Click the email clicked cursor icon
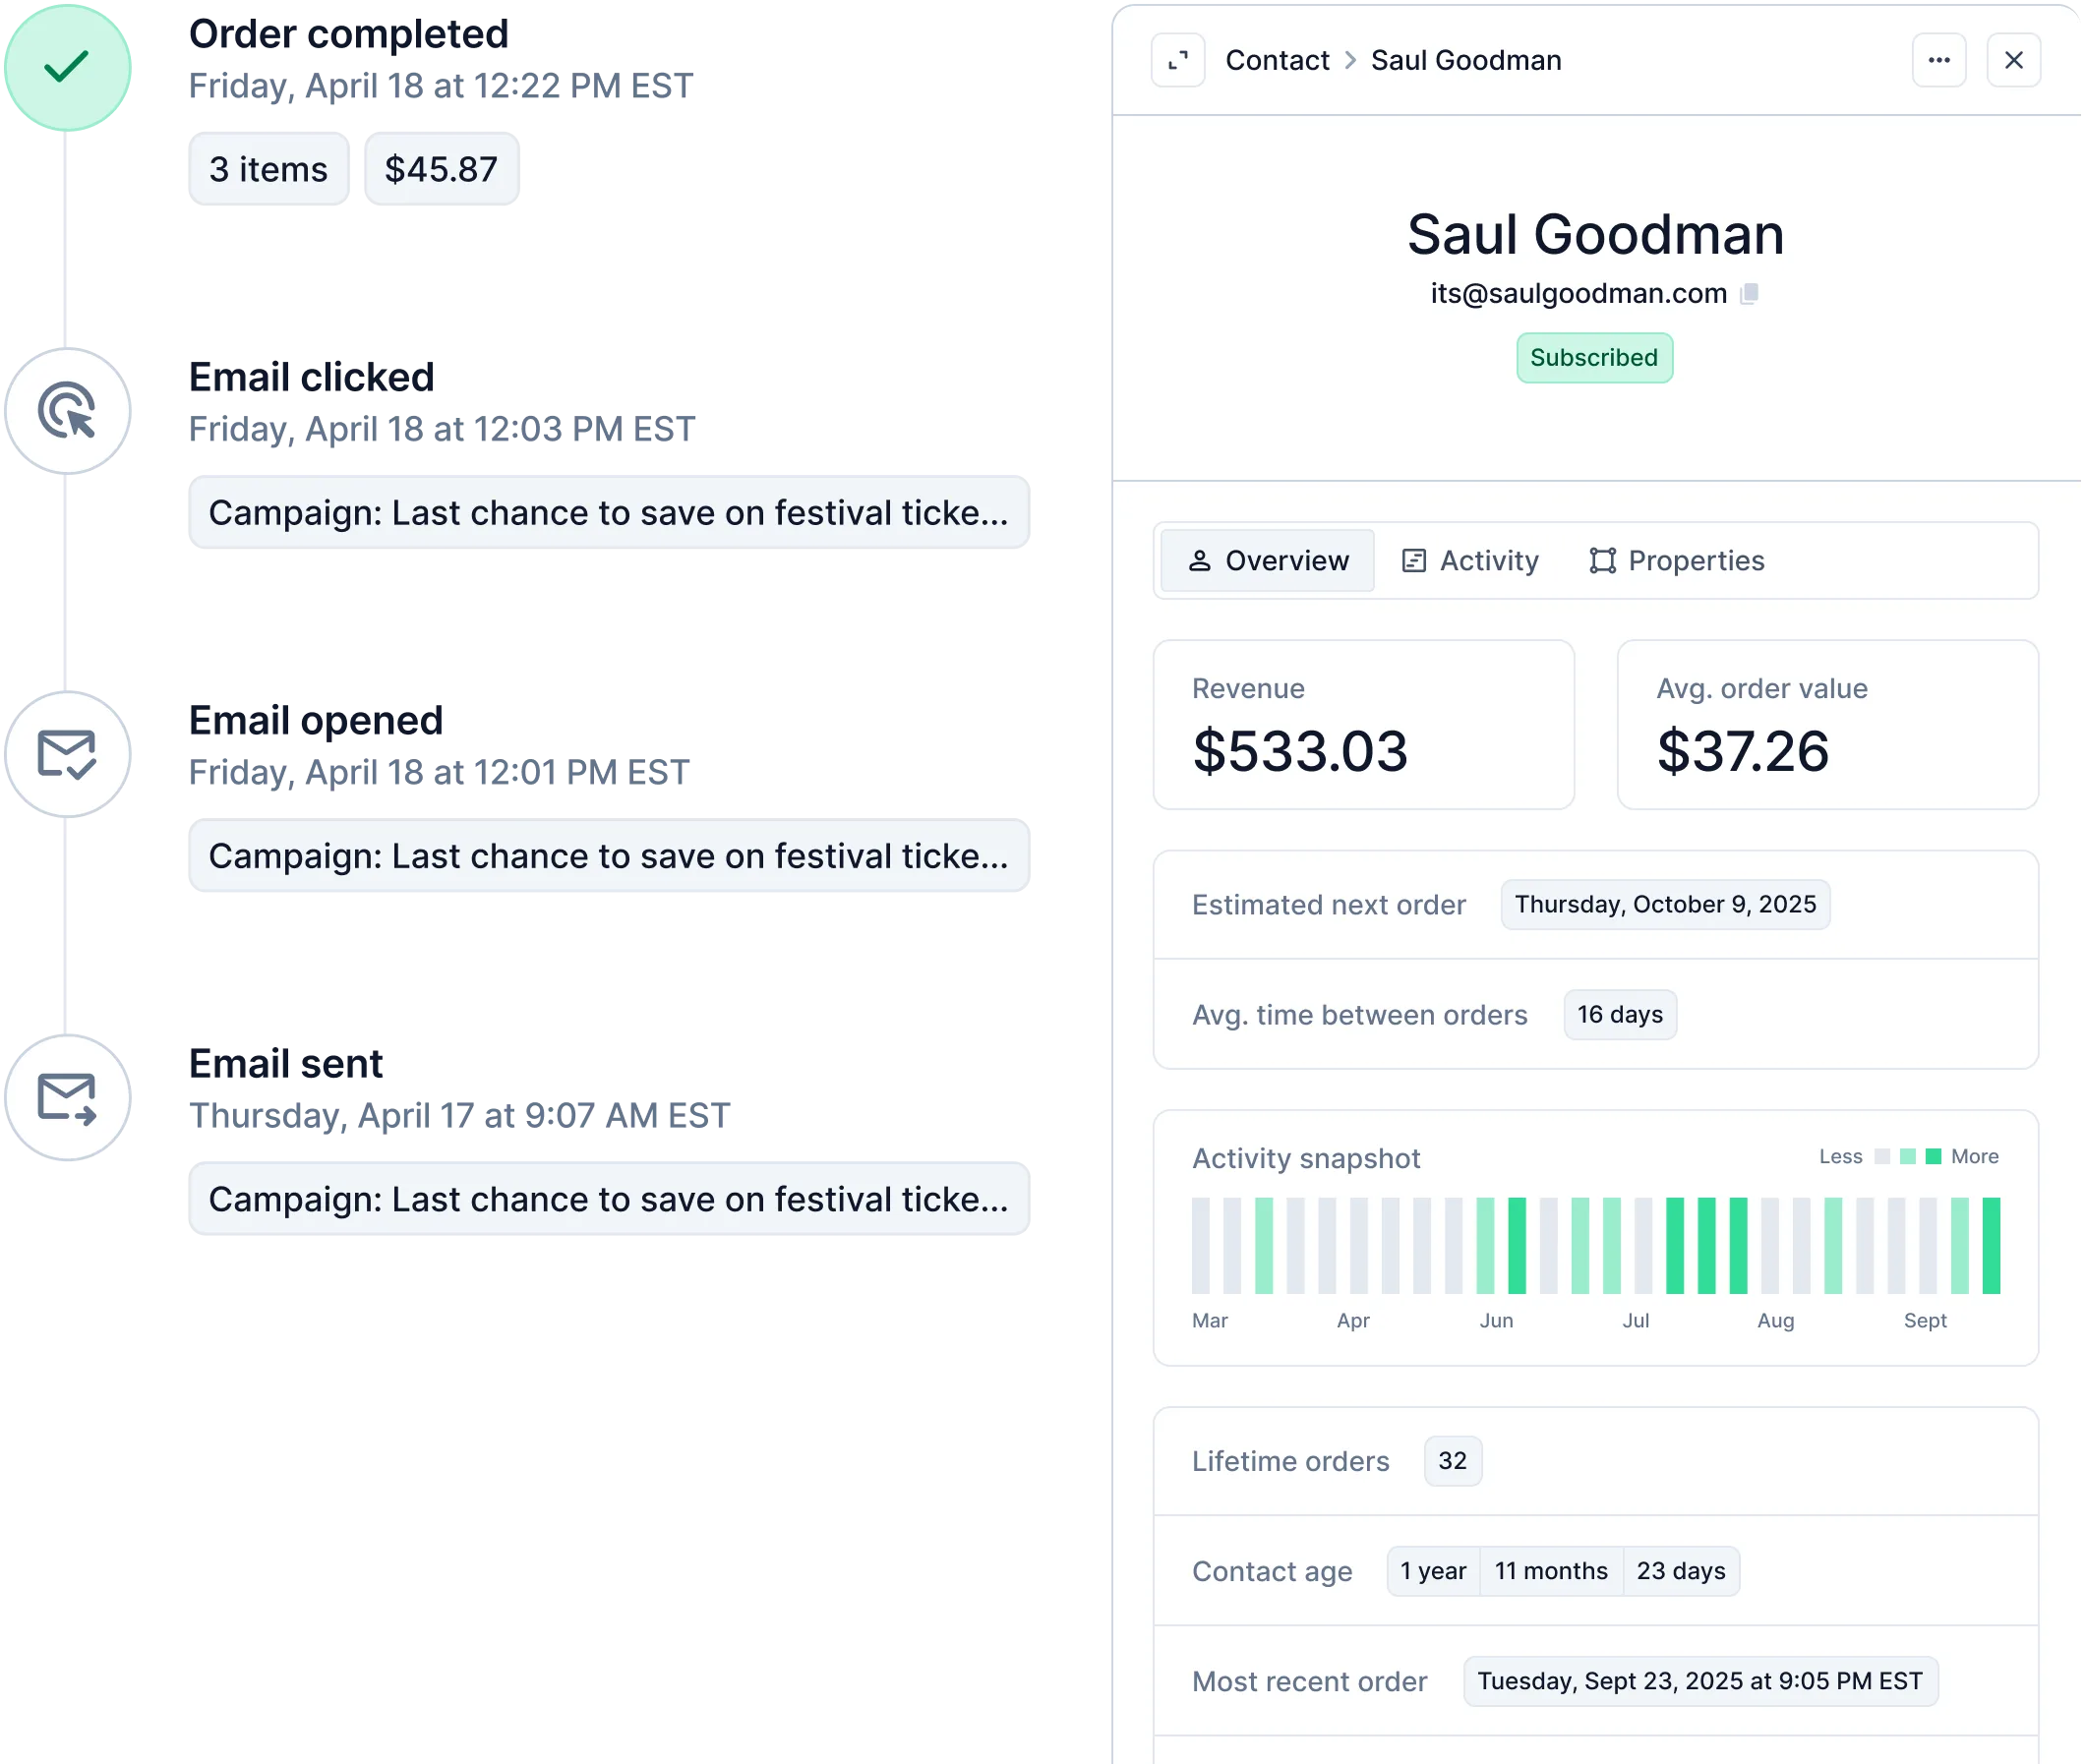 pos(67,411)
